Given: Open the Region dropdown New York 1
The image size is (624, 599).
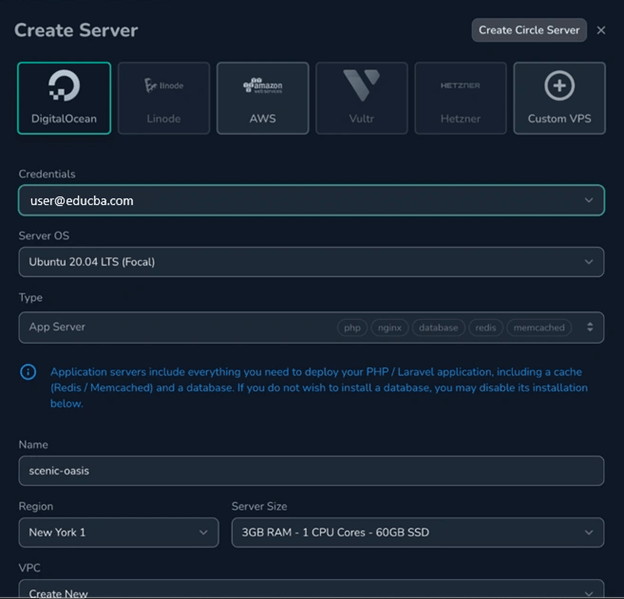Looking at the screenshot, I should [x=119, y=533].
